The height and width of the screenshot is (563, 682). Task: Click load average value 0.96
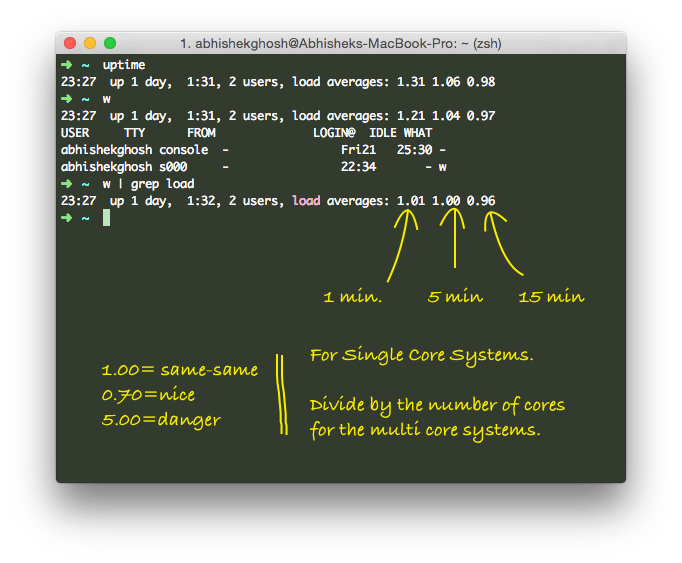click(x=481, y=201)
